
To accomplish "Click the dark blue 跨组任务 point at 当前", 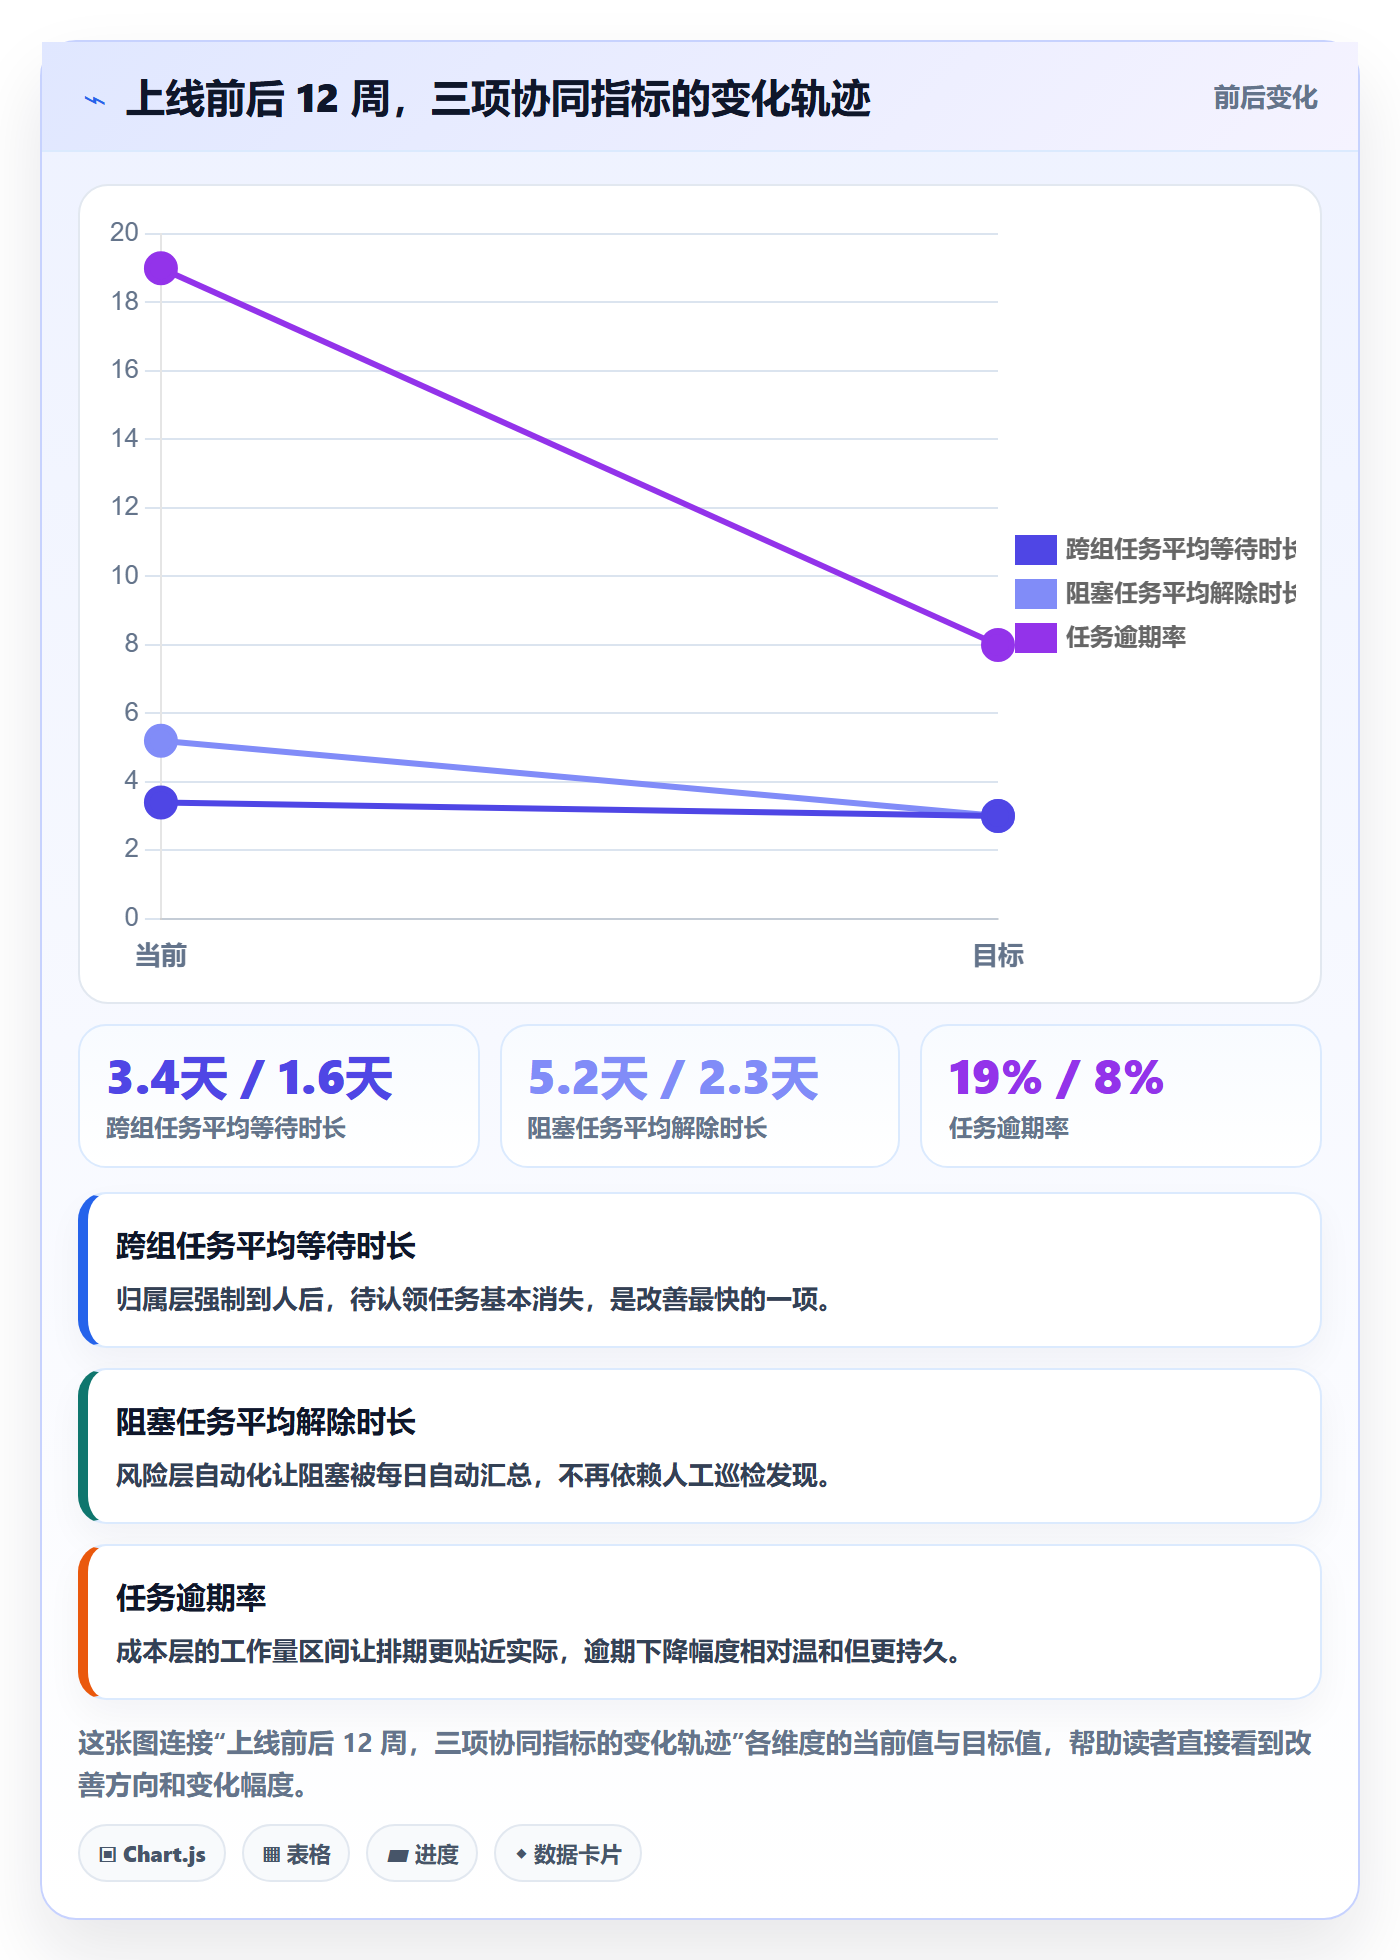I will coord(161,802).
